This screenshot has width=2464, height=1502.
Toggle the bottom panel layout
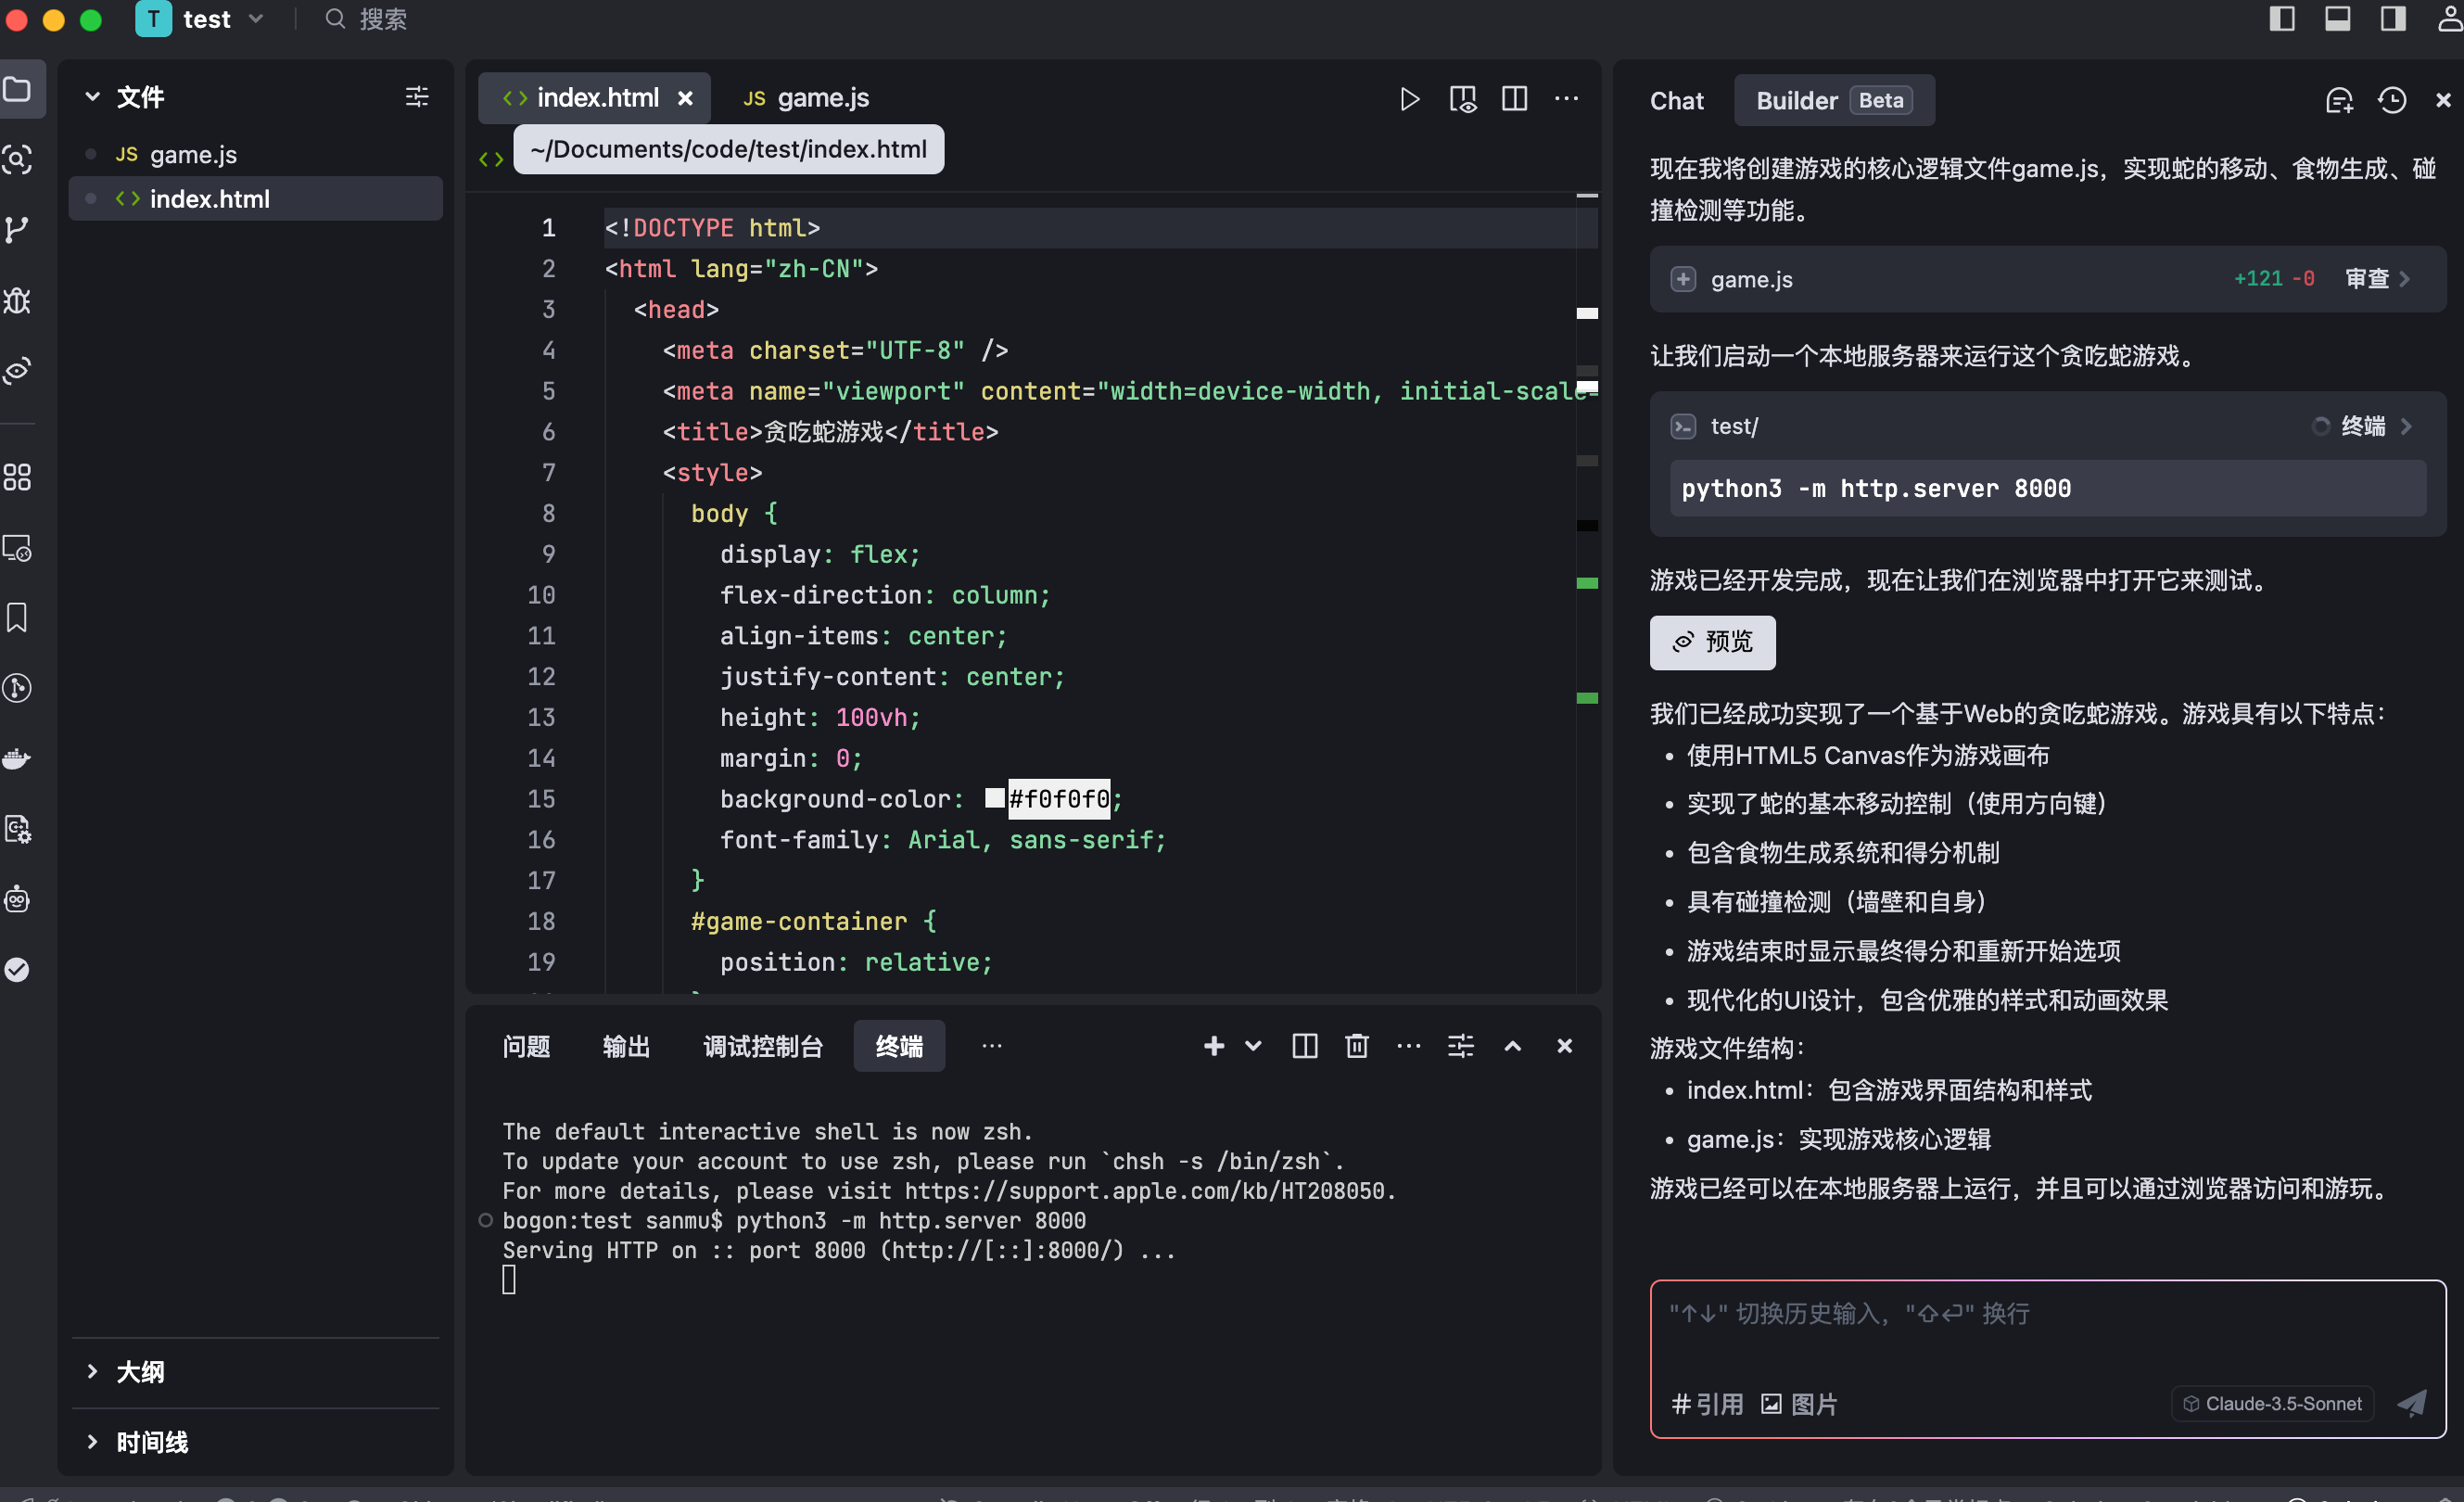[2337, 18]
